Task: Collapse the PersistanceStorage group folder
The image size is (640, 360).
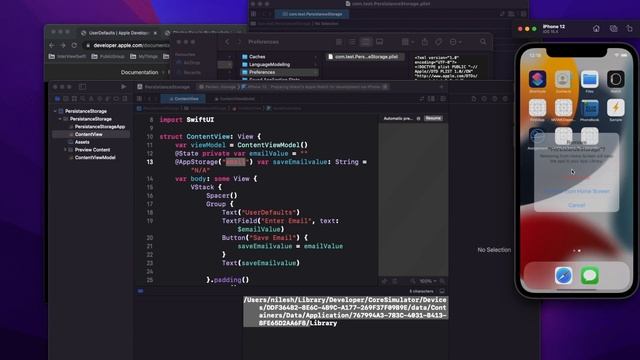Action: click(x=60, y=119)
